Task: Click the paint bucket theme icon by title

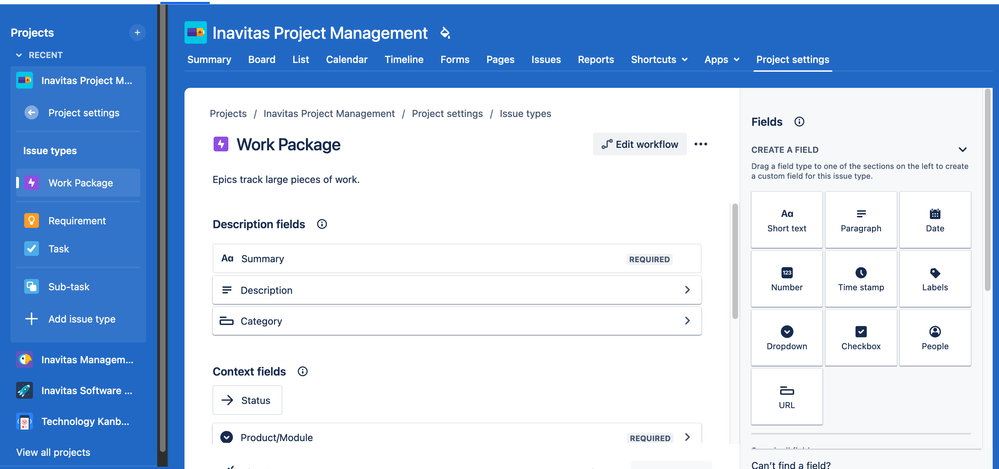Action: coord(445,33)
